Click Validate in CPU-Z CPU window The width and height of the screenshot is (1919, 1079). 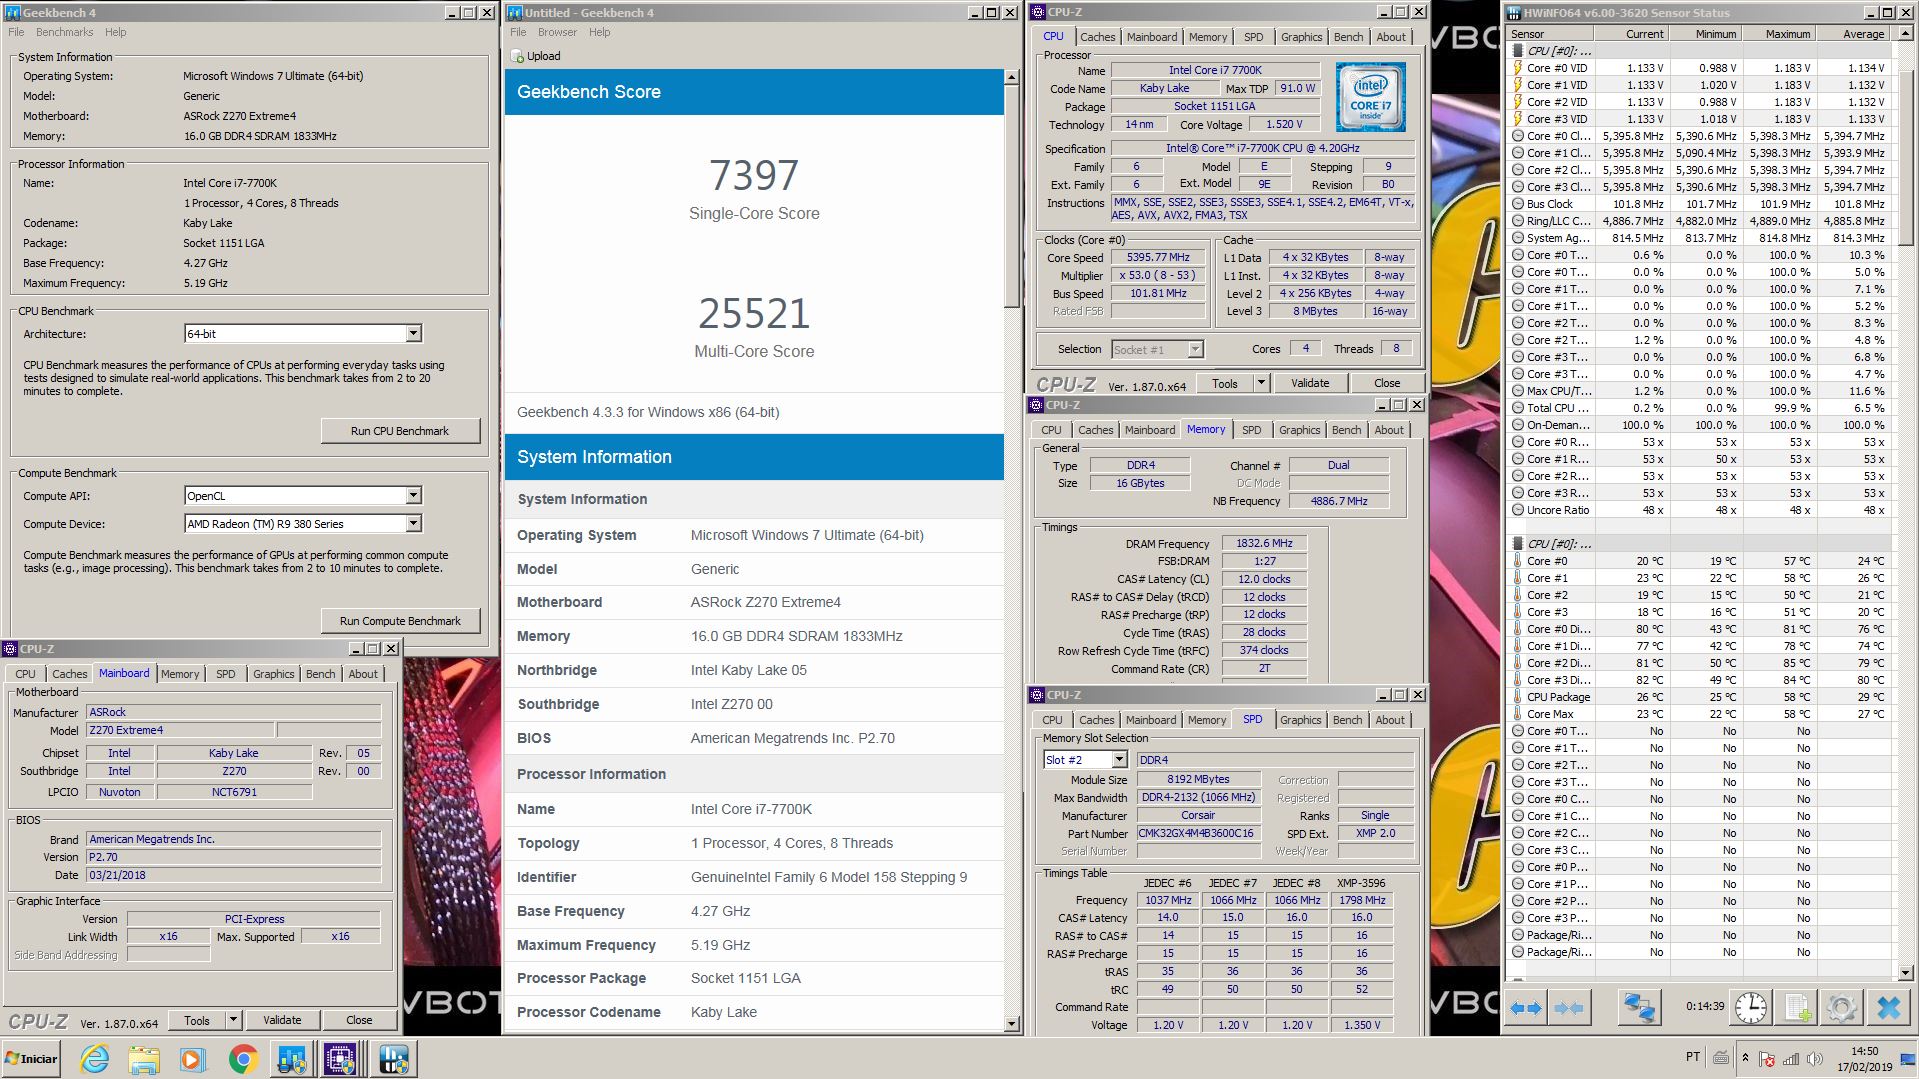pyautogui.click(x=1310, y=383)
